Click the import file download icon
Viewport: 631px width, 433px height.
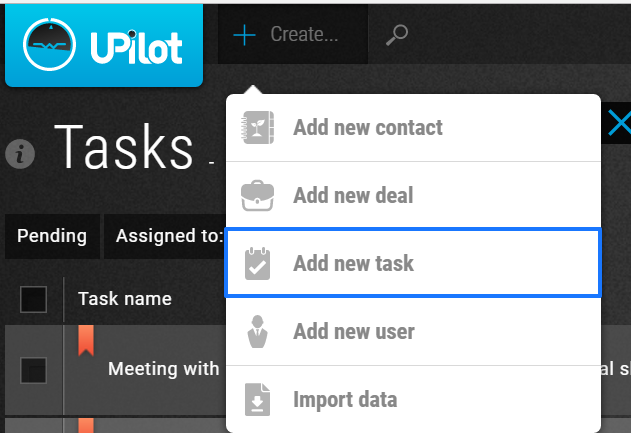(x=258, y=400)
